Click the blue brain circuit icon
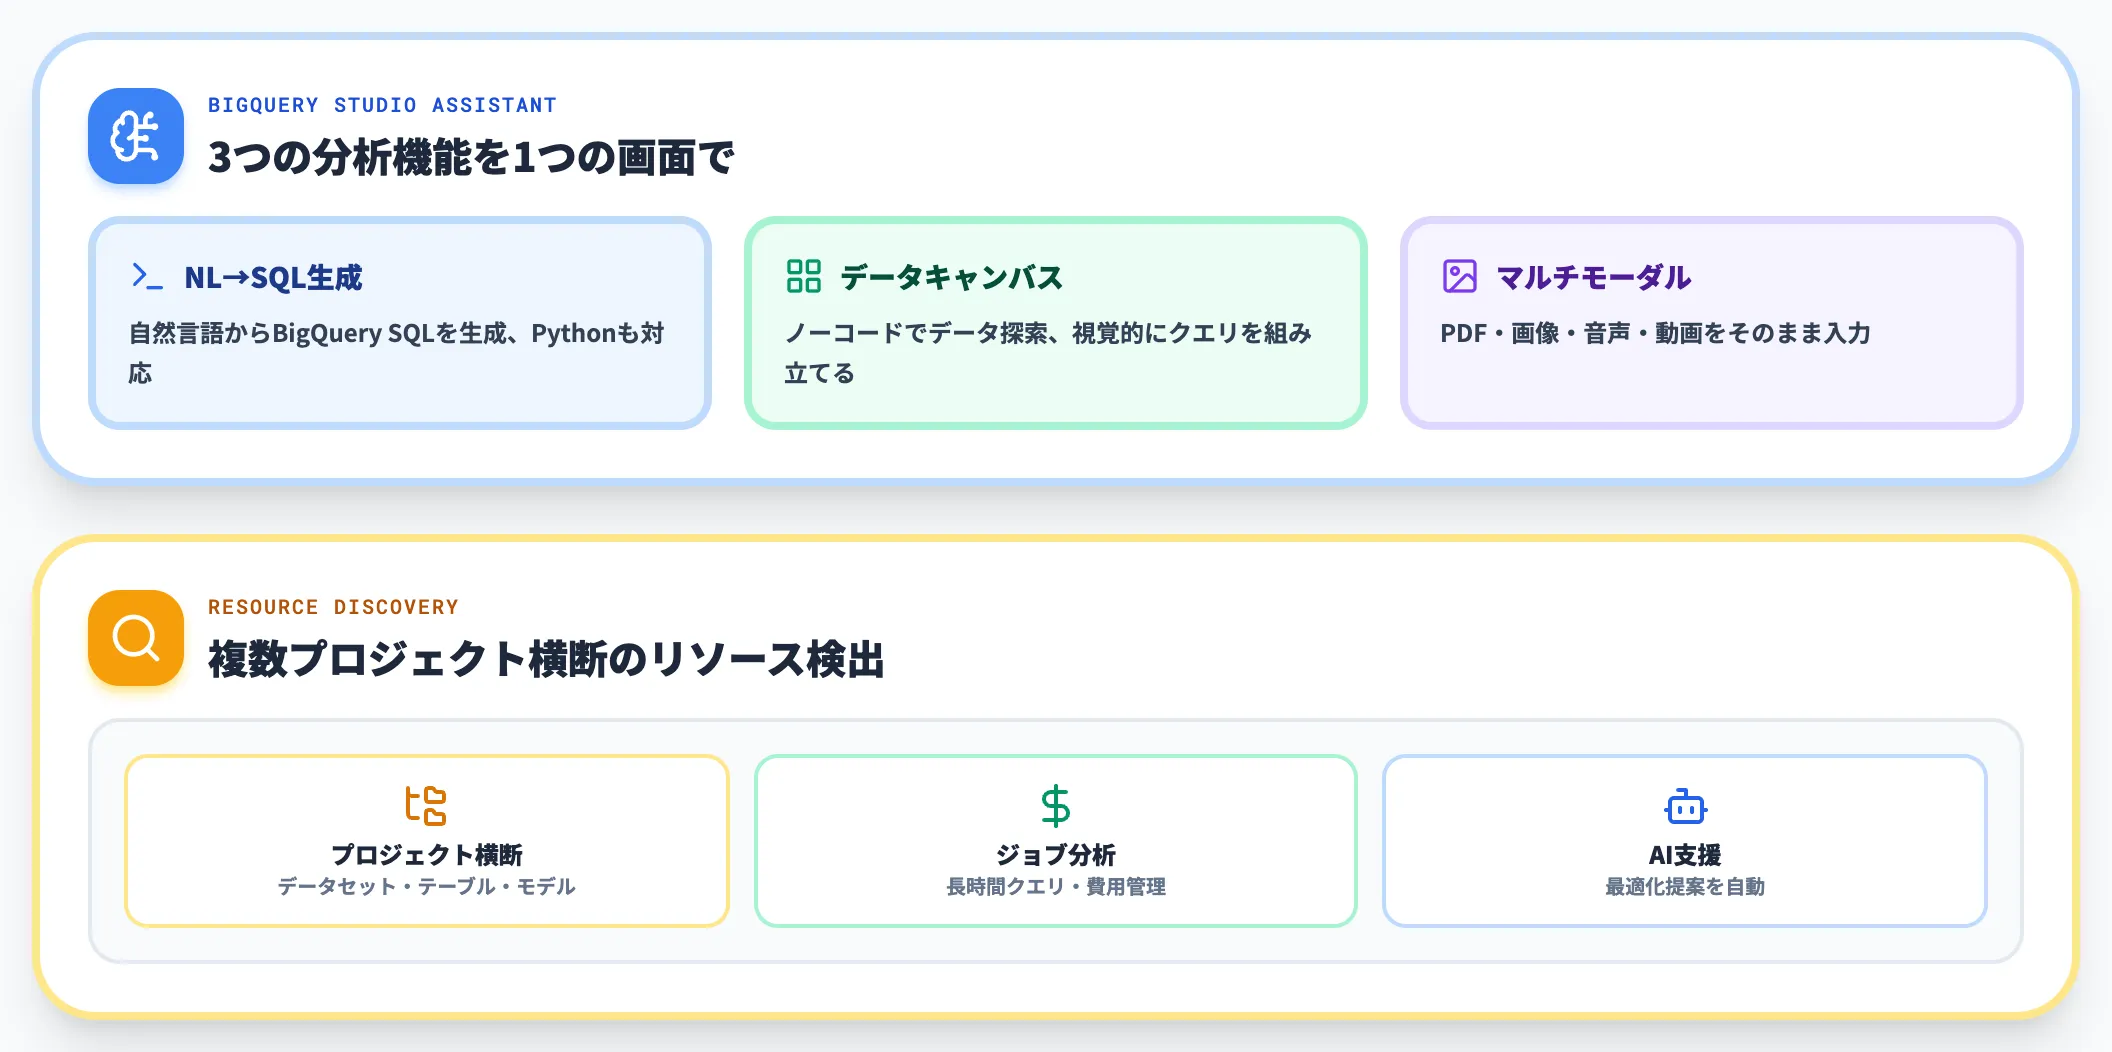Screen dimensions: 2112x1052 tap(136, 136)
